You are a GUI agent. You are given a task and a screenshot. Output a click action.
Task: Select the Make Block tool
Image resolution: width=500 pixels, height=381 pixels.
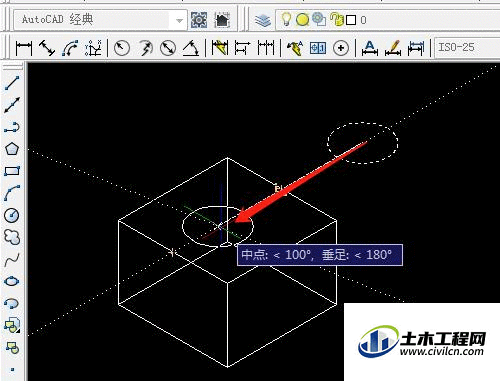12,348
